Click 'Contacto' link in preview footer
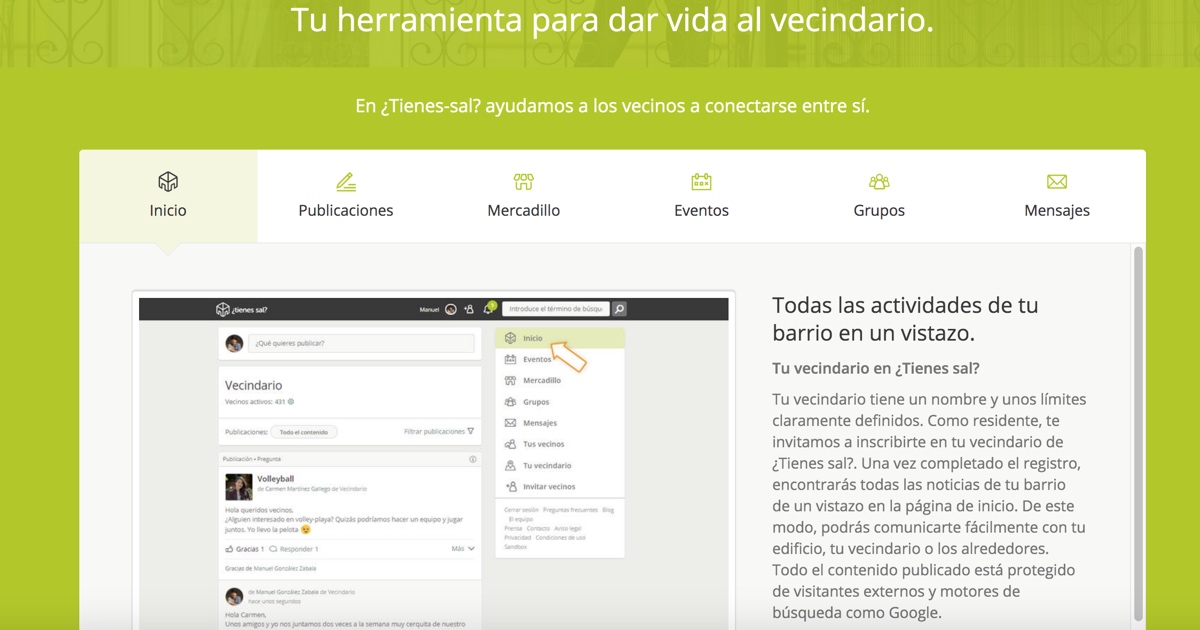This screenshot has width=1200, height=630. (538, 528)
